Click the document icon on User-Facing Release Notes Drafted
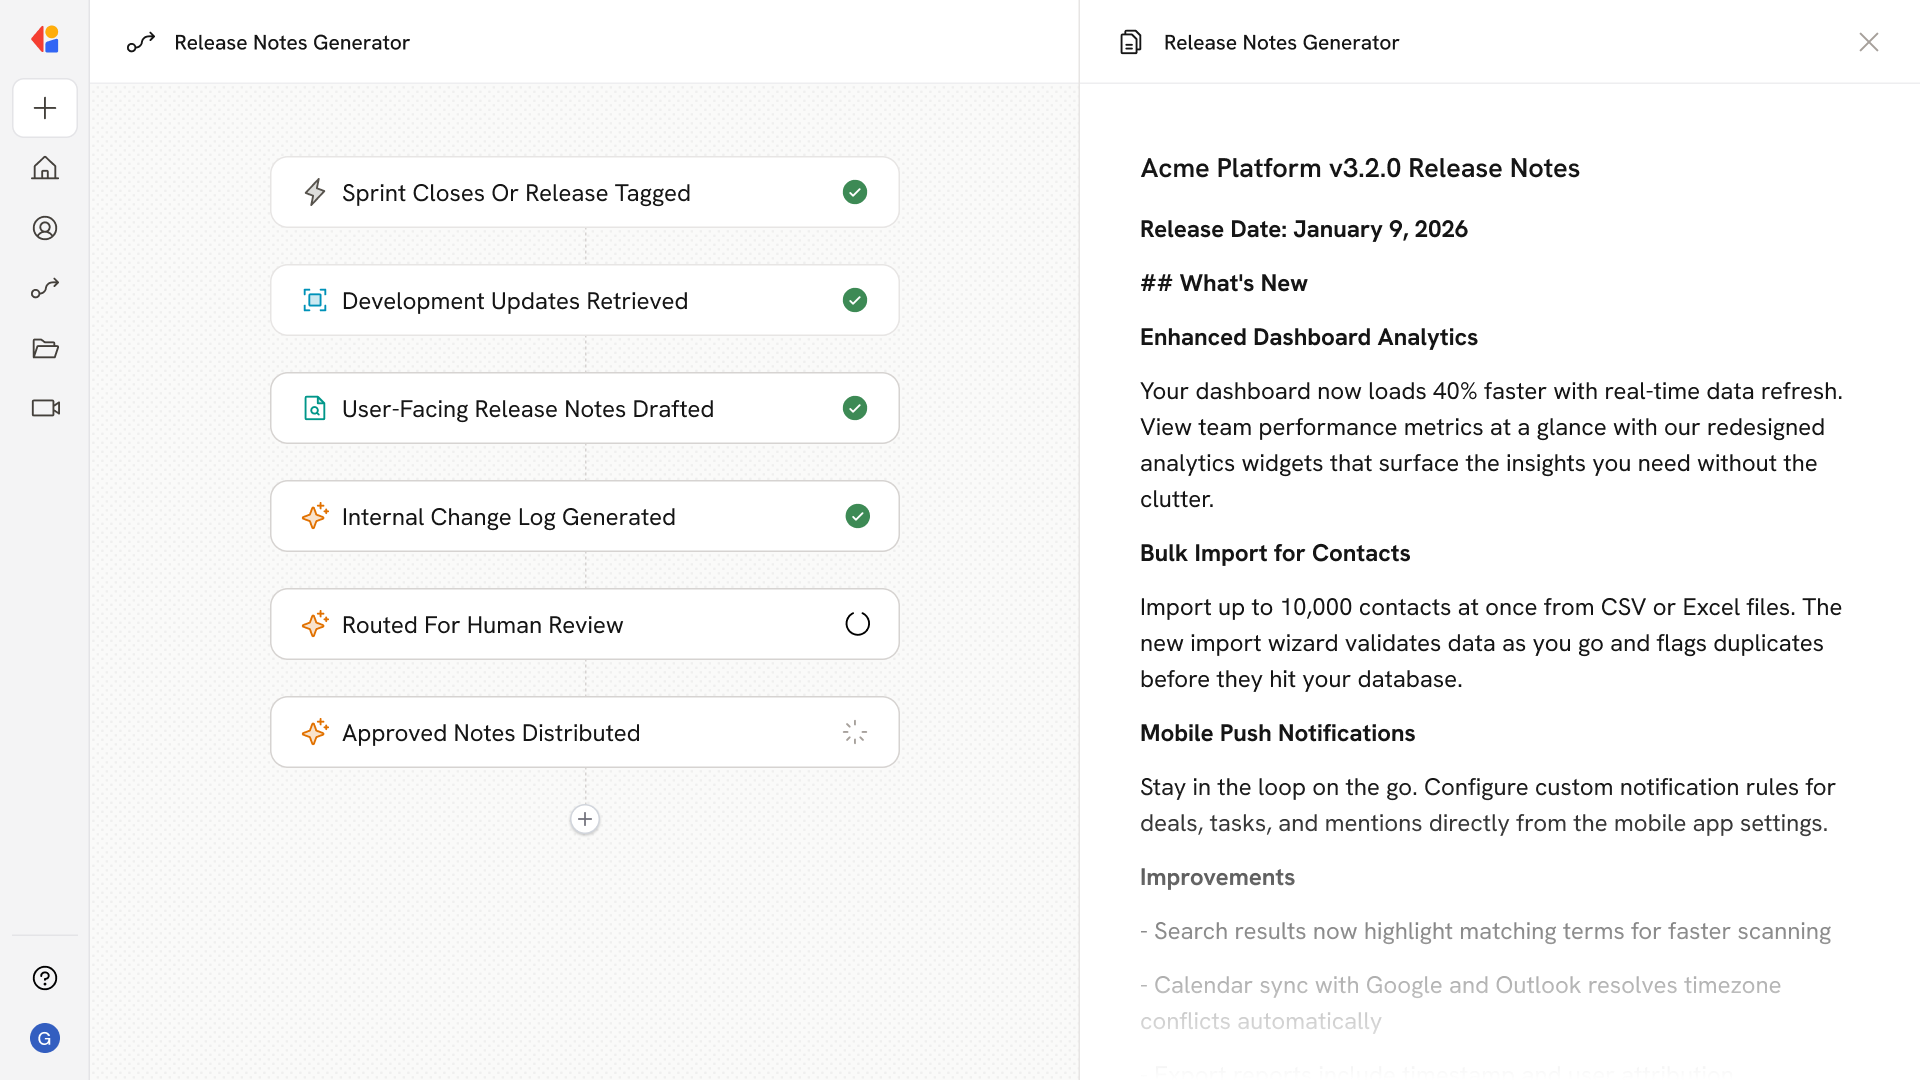 pos(315,408)
